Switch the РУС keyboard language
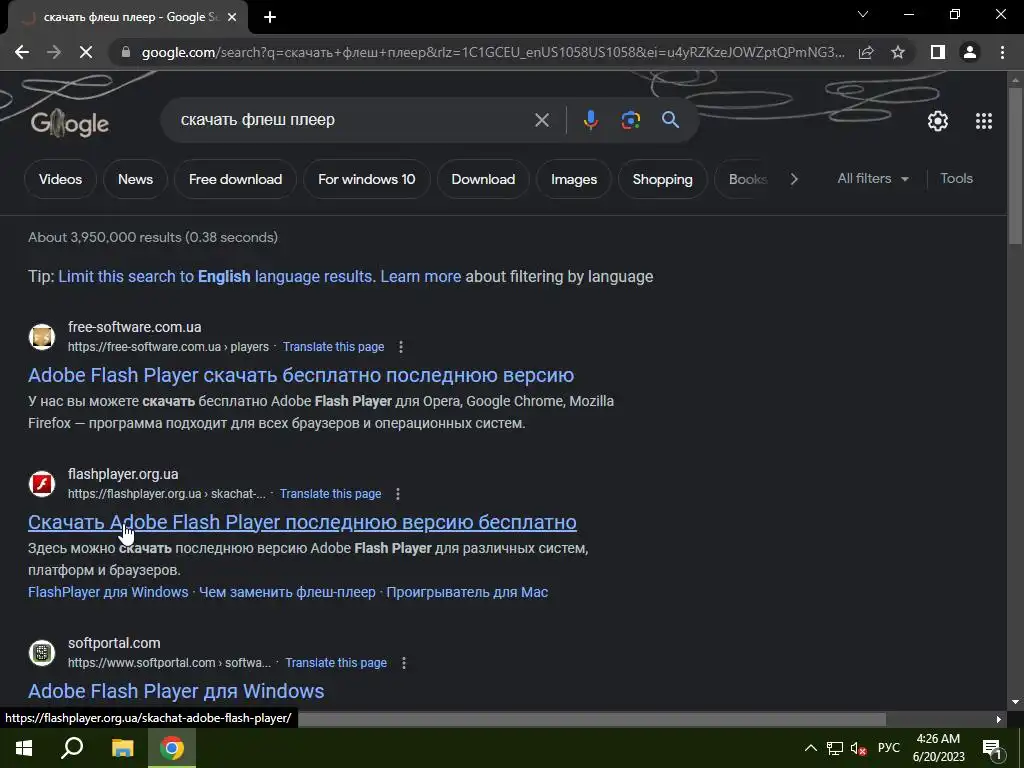The image size is (1024, 768). (x=888, y=748)
